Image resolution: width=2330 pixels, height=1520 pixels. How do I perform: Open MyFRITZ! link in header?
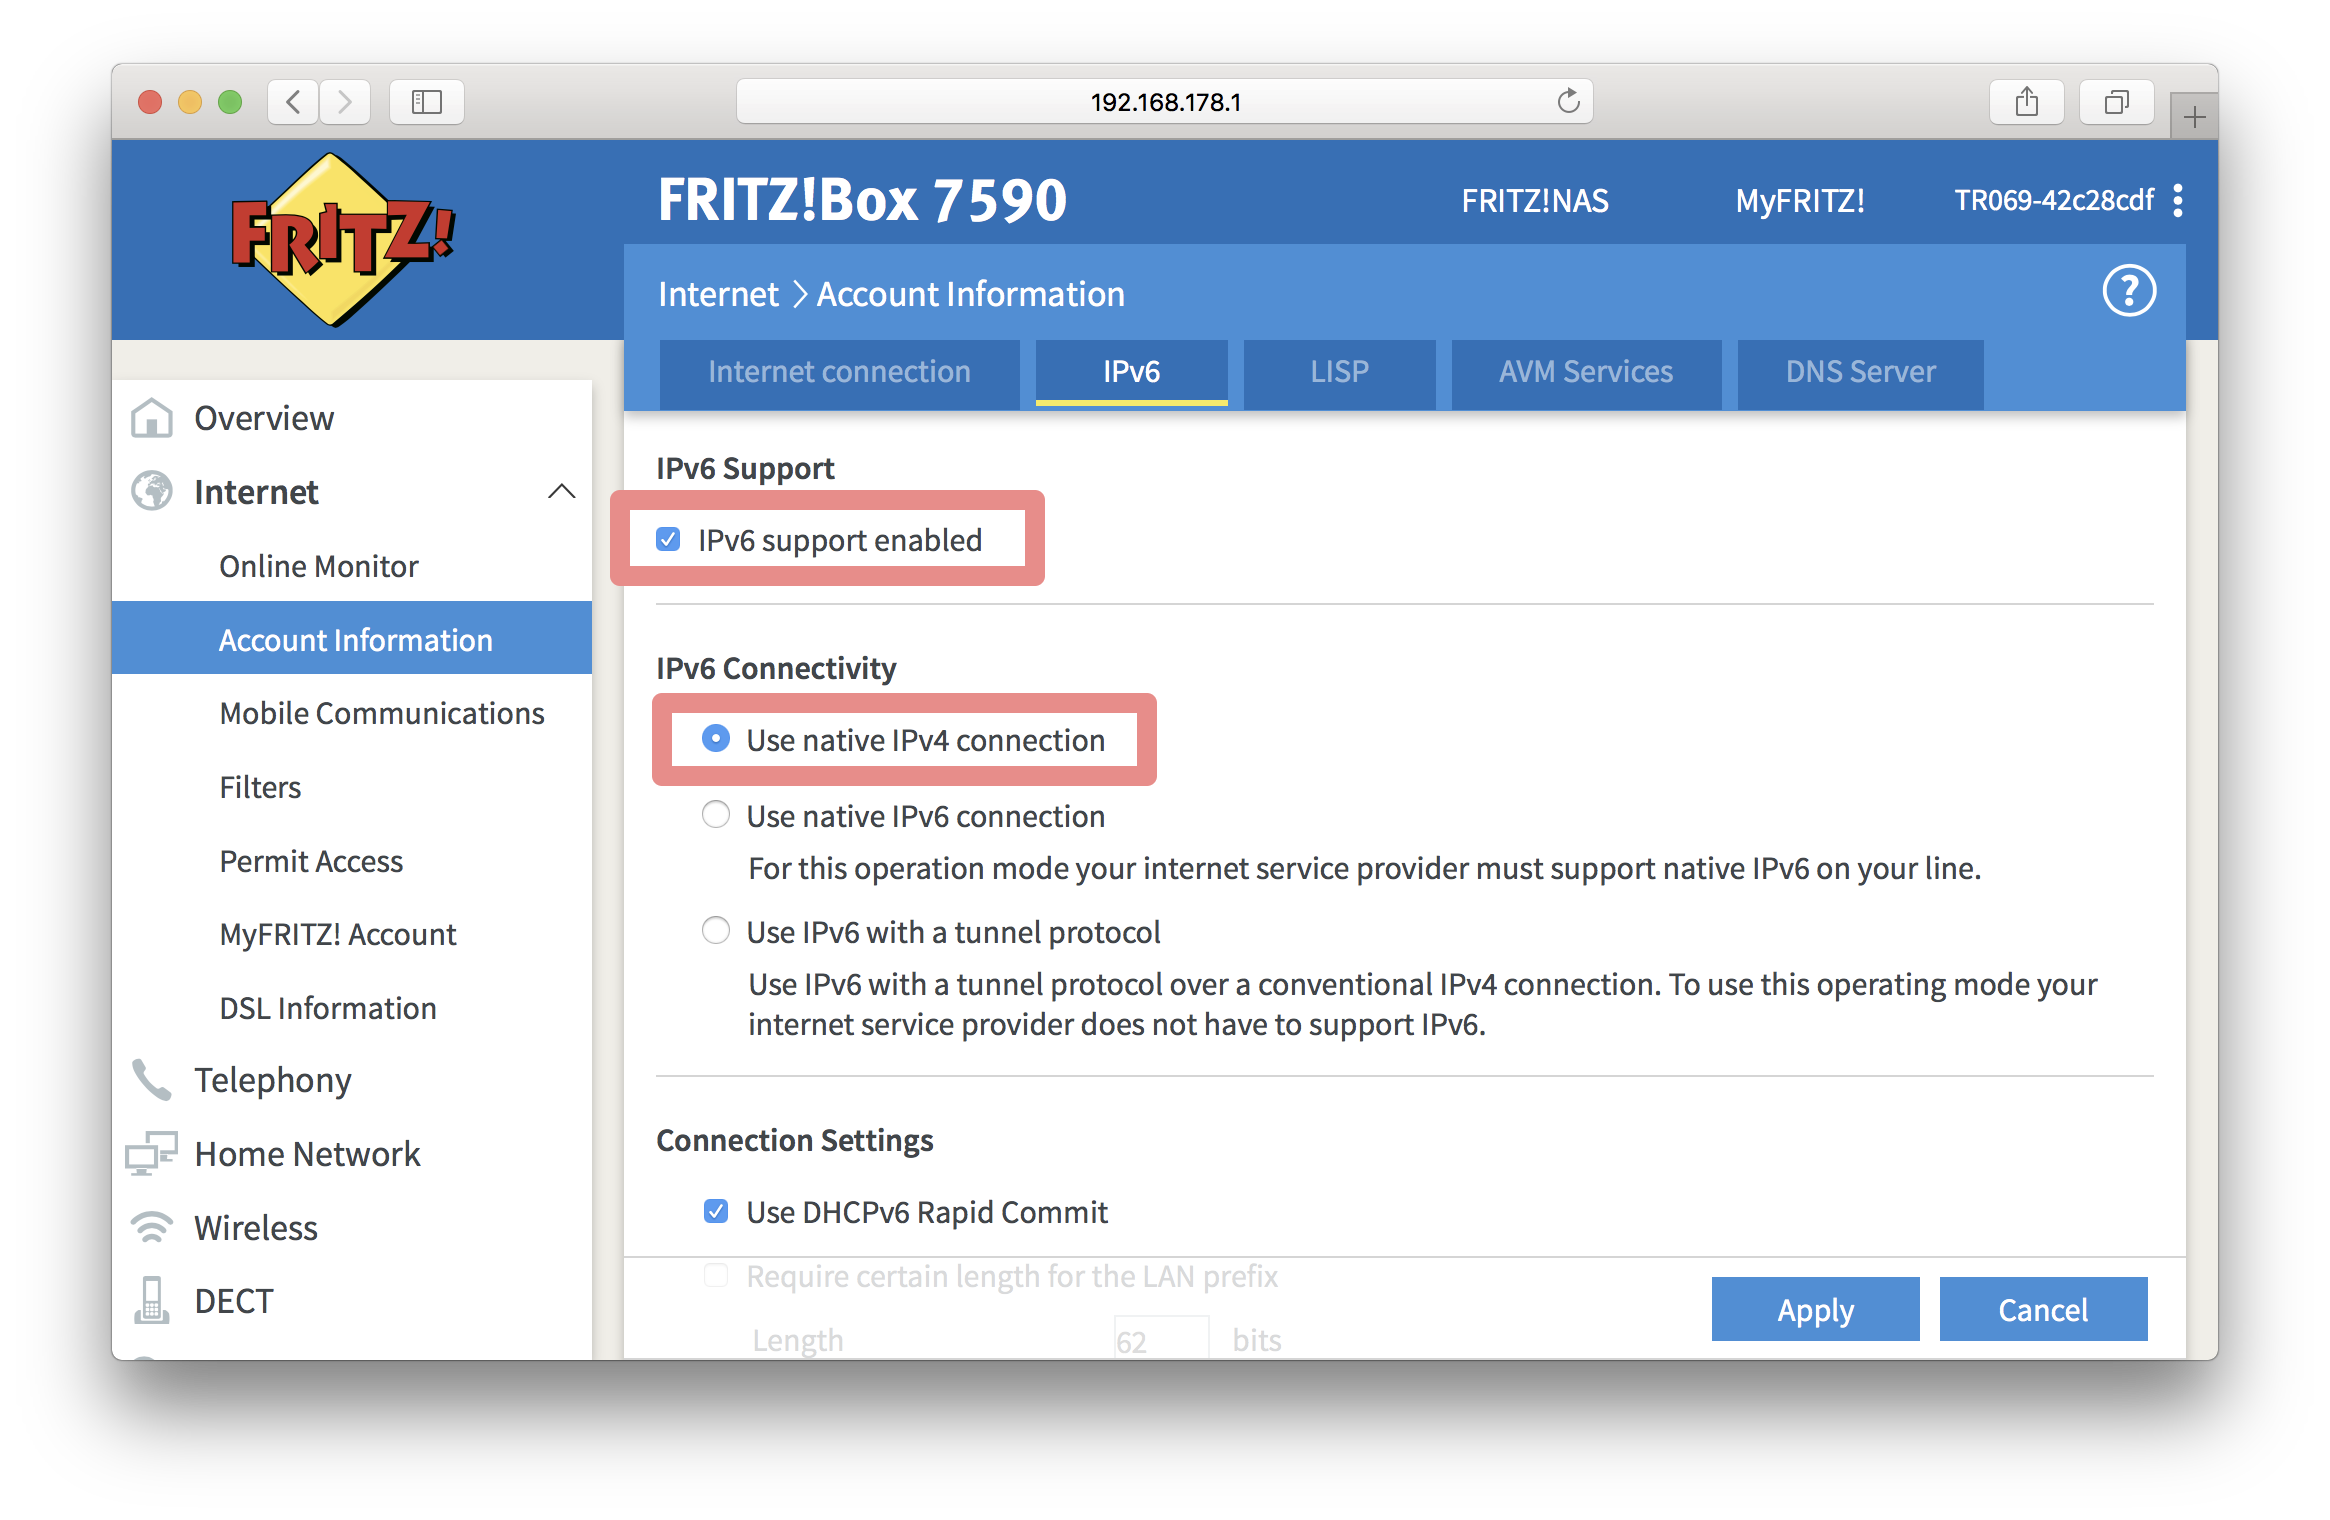(x=1800, y=201)
